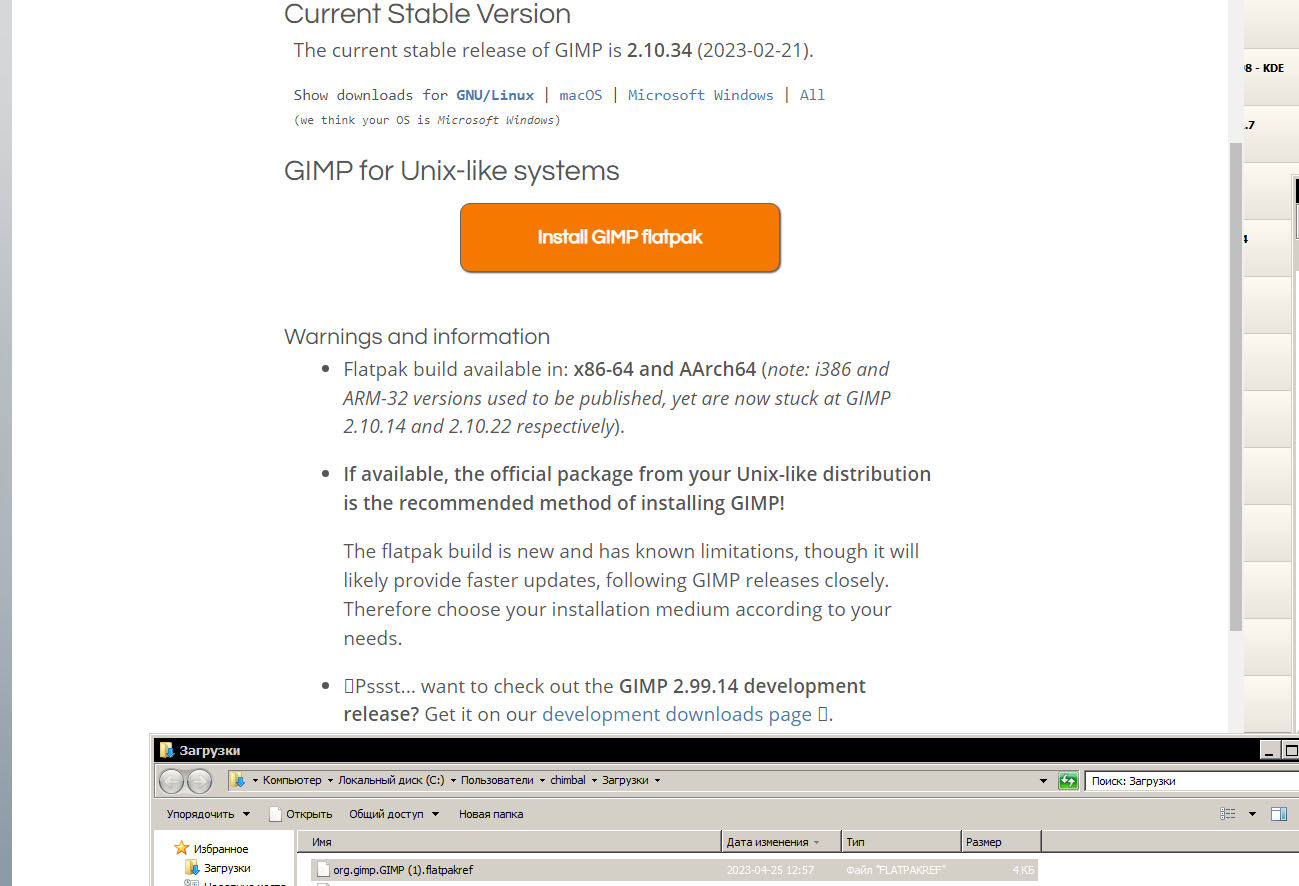Click Локальный диск (C:) breadcrumb
Viewport: 1299px width, 886px height.
pyautogui.click(x=391, y=780)
